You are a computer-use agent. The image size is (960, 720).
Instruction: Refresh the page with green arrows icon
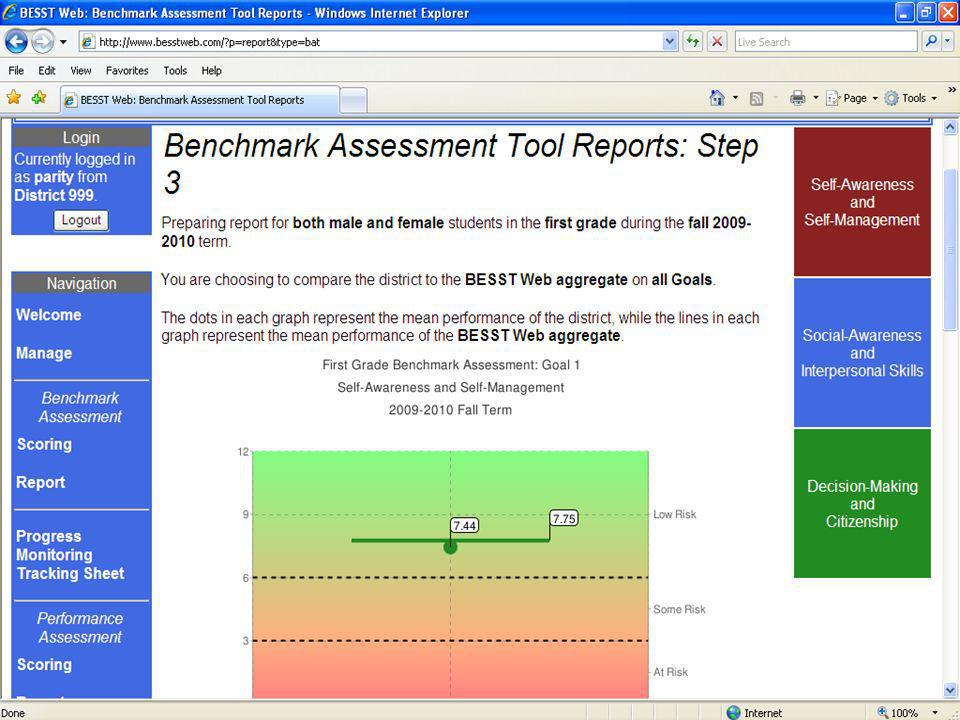pos(692,42)
